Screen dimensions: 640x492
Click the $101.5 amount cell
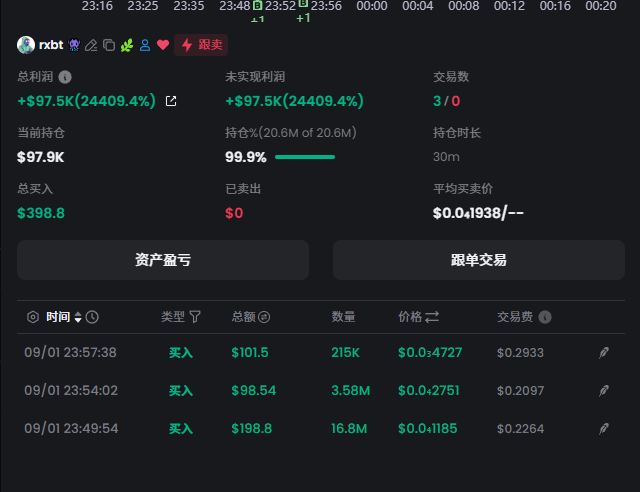(250, 352)
